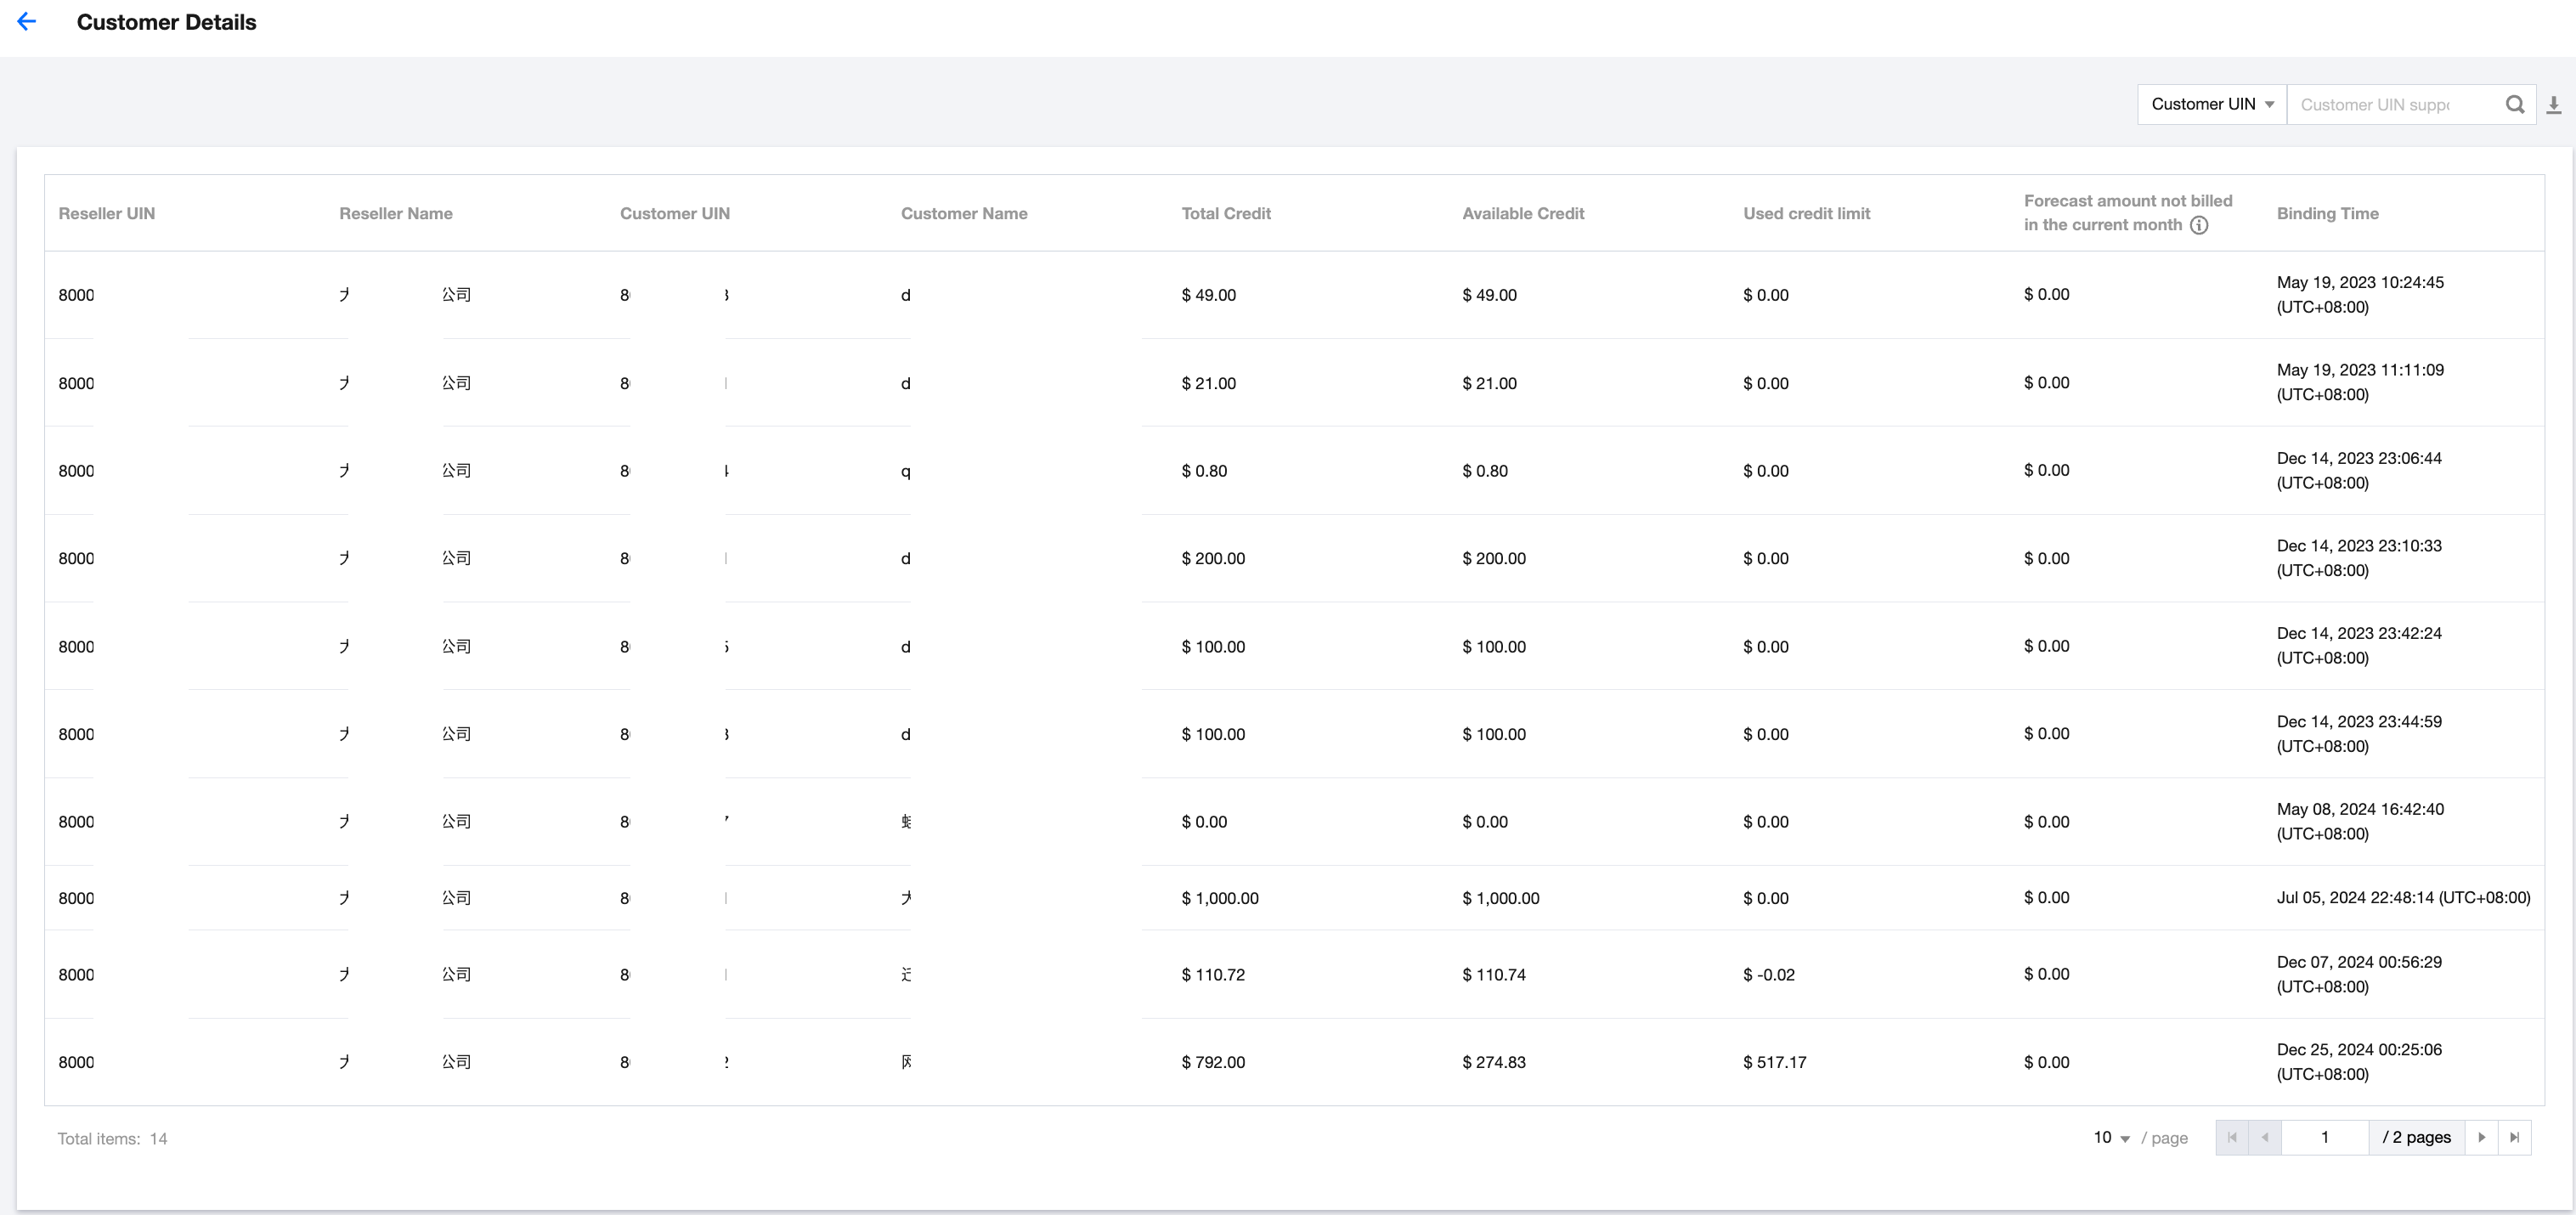
Task: Click the Total Credit column header
Action: (x=1225, y=213)
